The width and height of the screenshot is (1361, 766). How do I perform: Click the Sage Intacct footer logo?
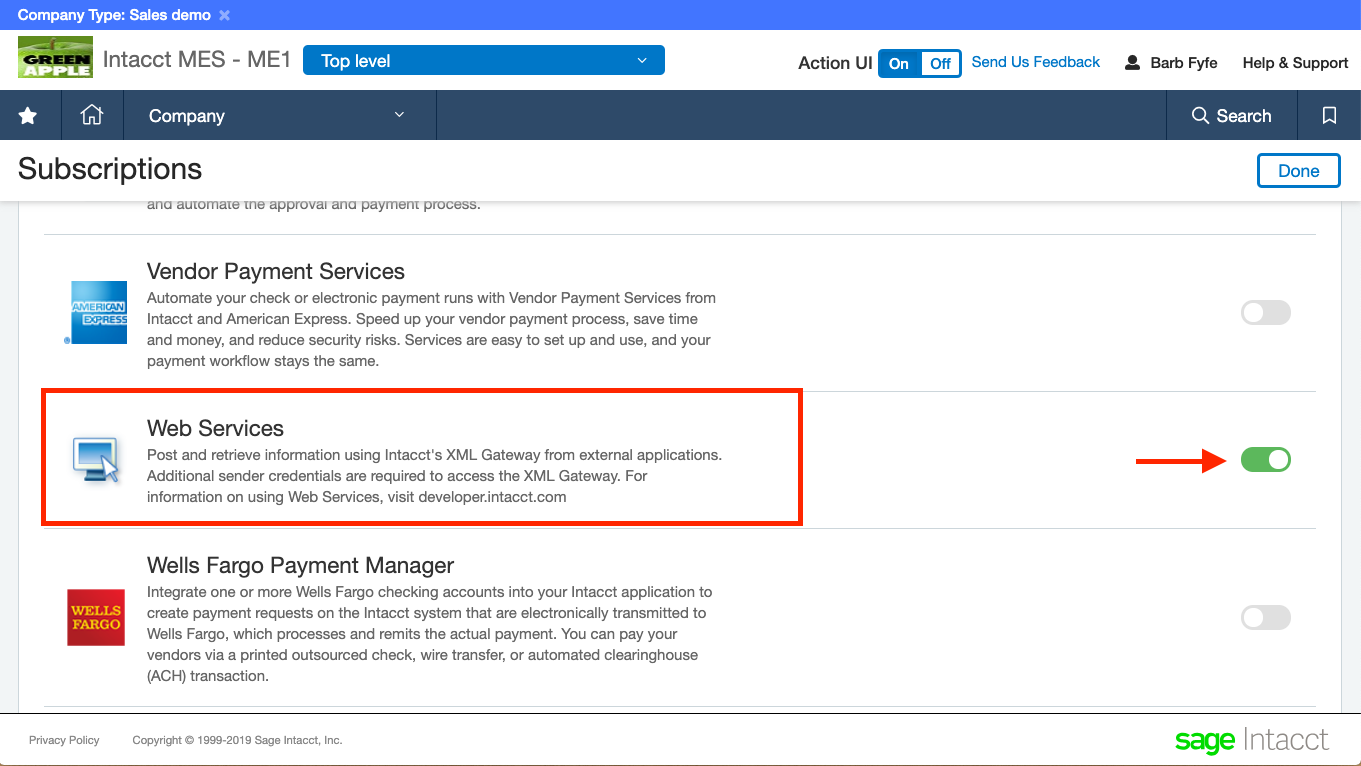(x=1252, y=741)
